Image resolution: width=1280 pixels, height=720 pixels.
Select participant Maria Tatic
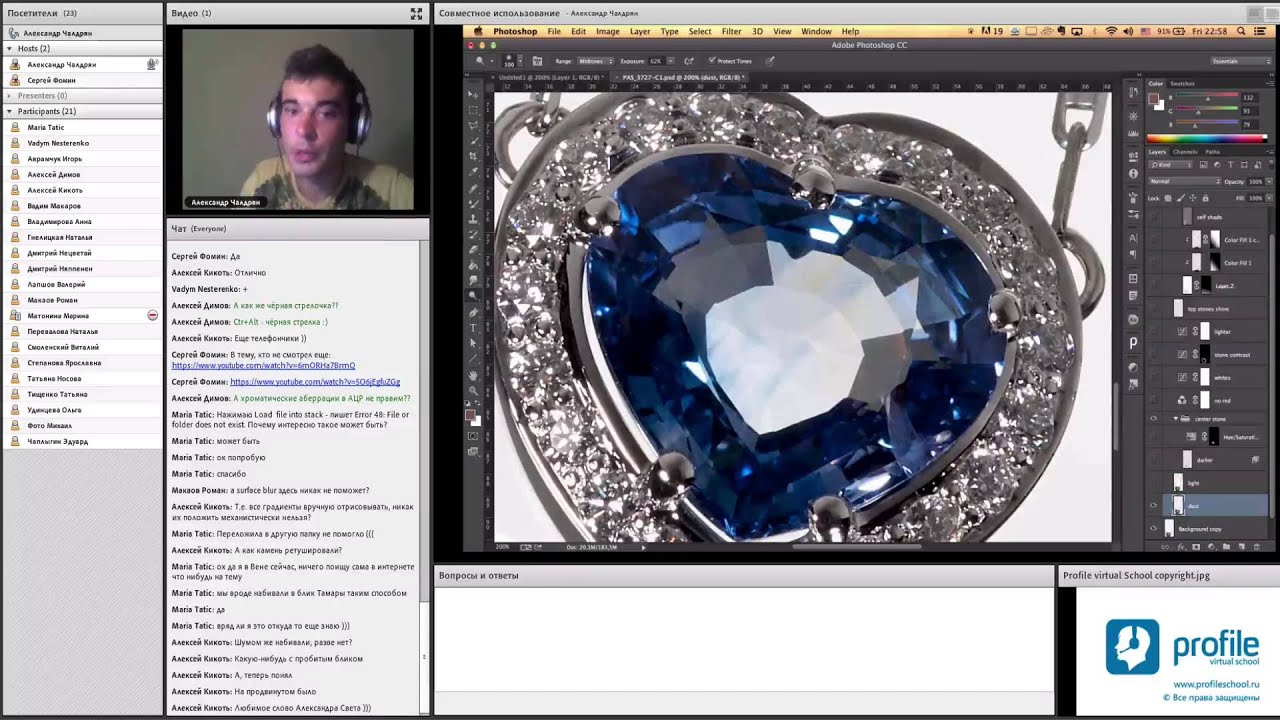[x=46, y=127]
